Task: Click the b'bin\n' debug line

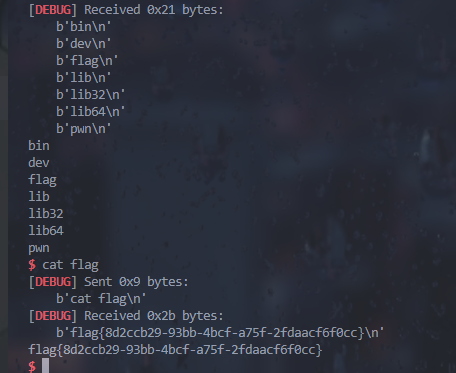Action: [83, 27]
